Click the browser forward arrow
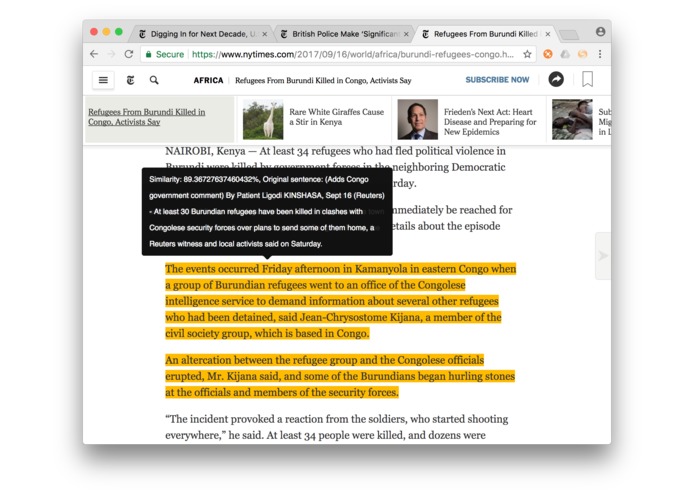The height and width of the screenshot is (494, 695). click(x=111, y=54)
